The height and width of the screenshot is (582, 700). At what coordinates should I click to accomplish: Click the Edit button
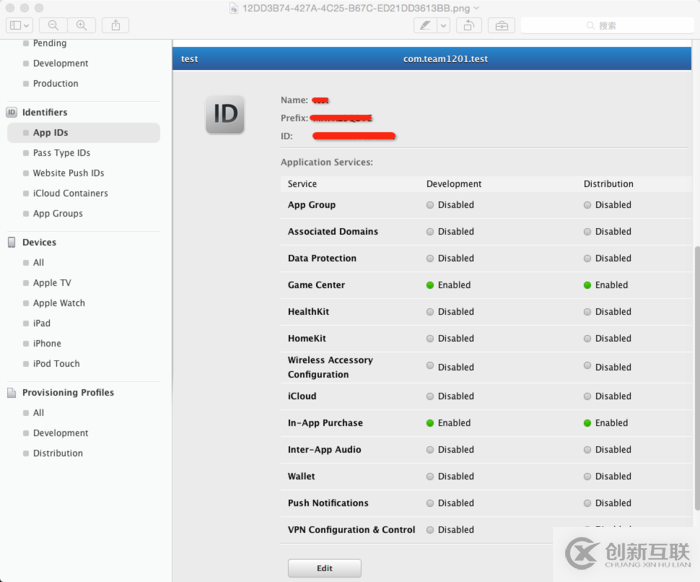click(325, 568)
